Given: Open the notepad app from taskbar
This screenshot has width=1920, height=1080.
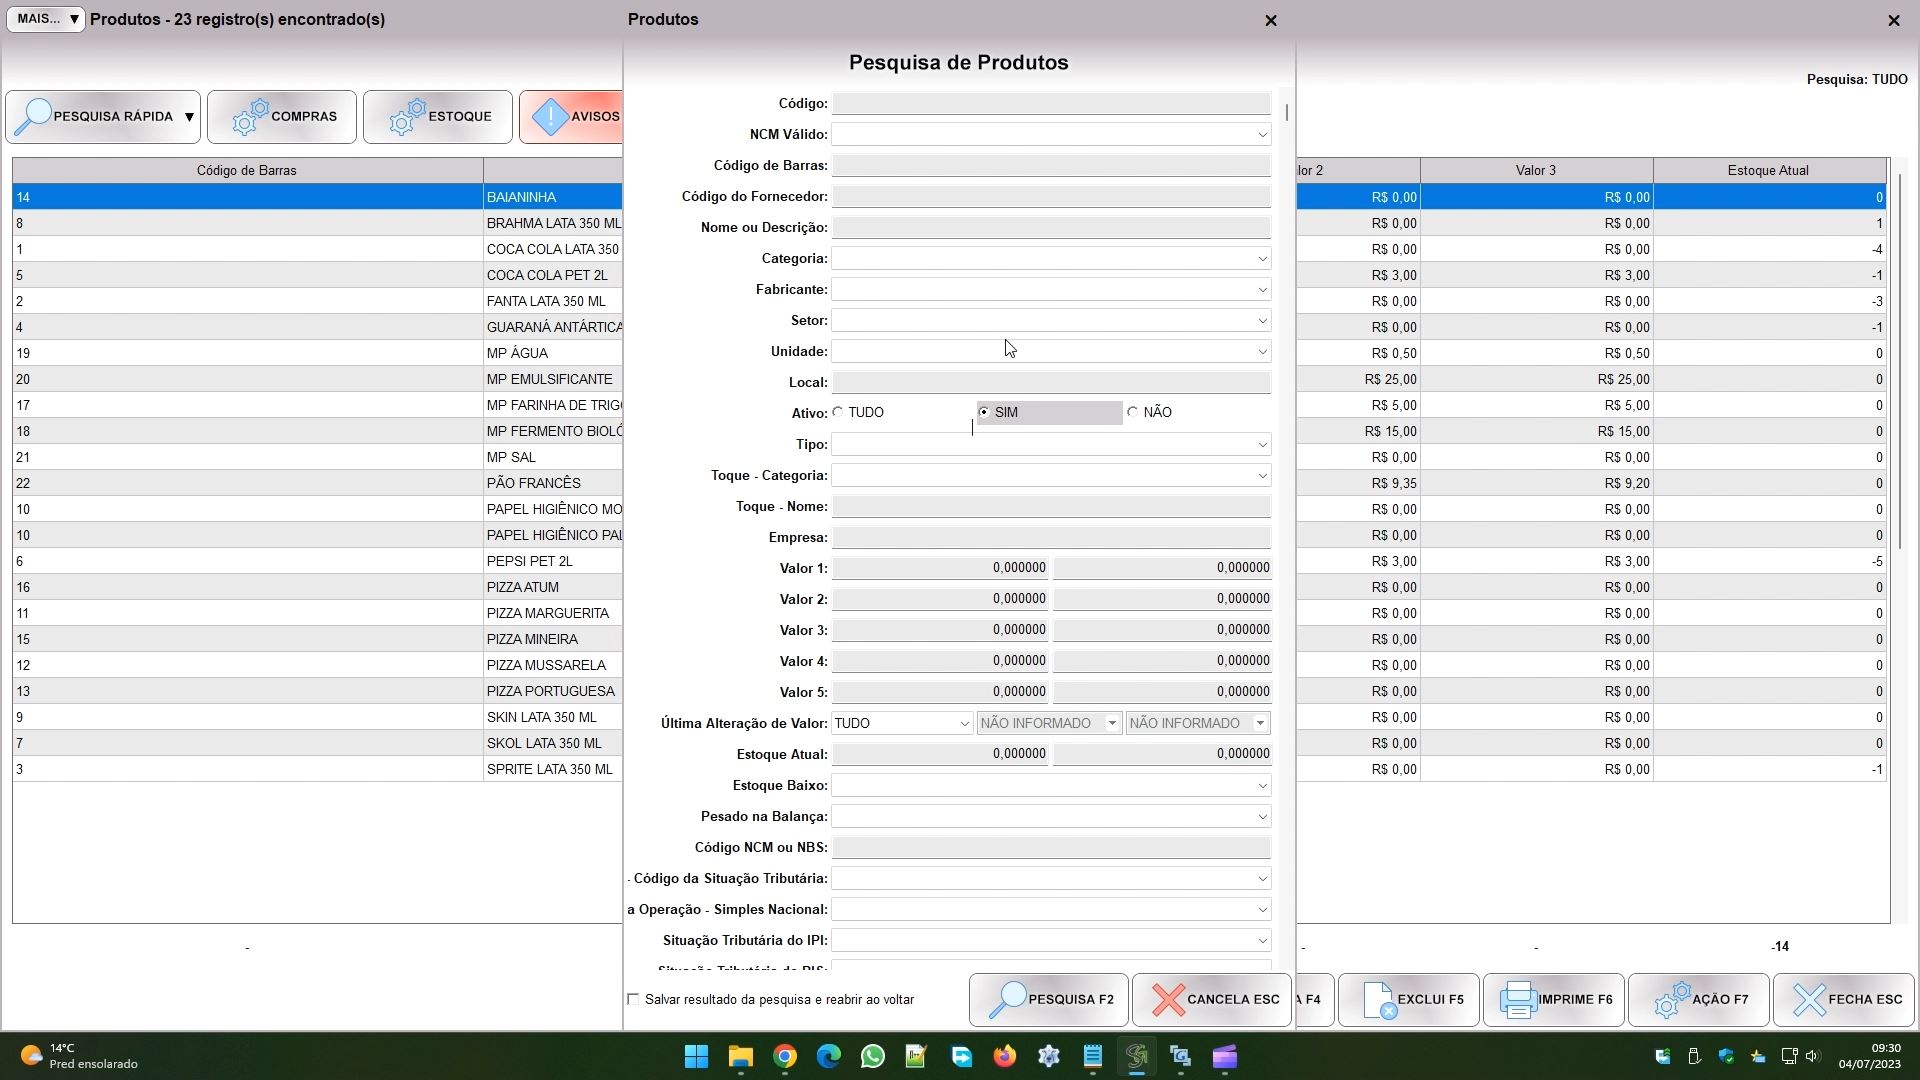Looking at the screenshot, I should (1093, 1056).
